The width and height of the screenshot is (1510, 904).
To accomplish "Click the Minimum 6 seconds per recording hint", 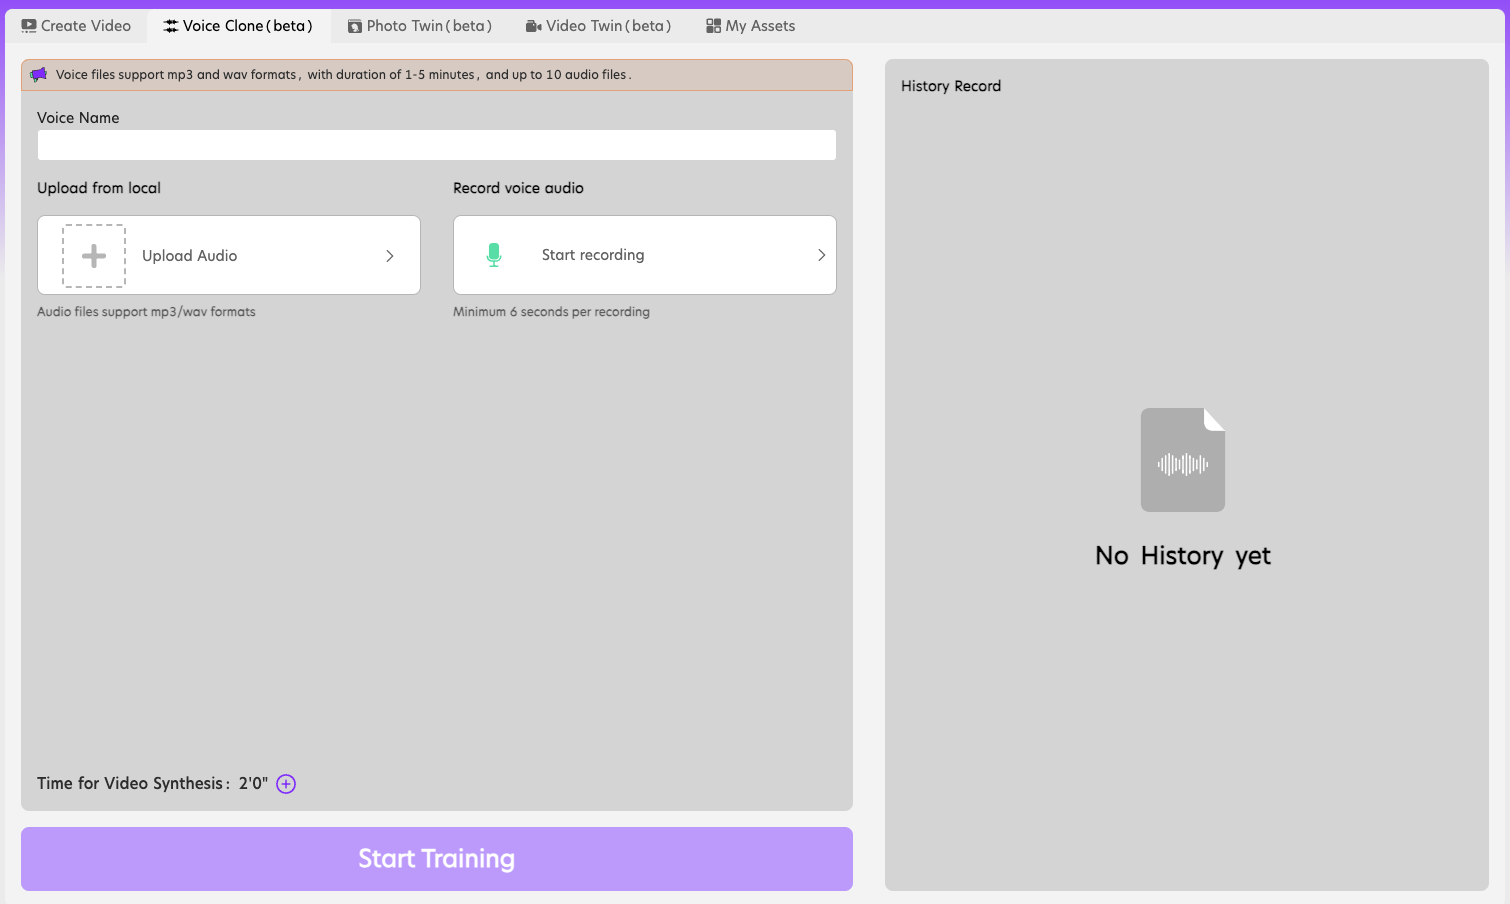I will point(551,312).
